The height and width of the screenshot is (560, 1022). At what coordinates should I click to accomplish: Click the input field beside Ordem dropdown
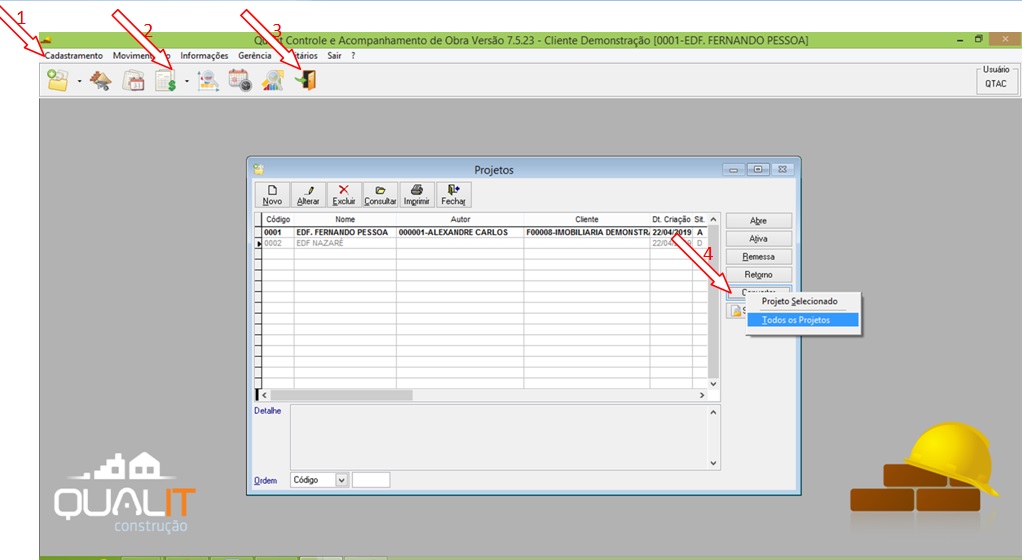(371, 480)
